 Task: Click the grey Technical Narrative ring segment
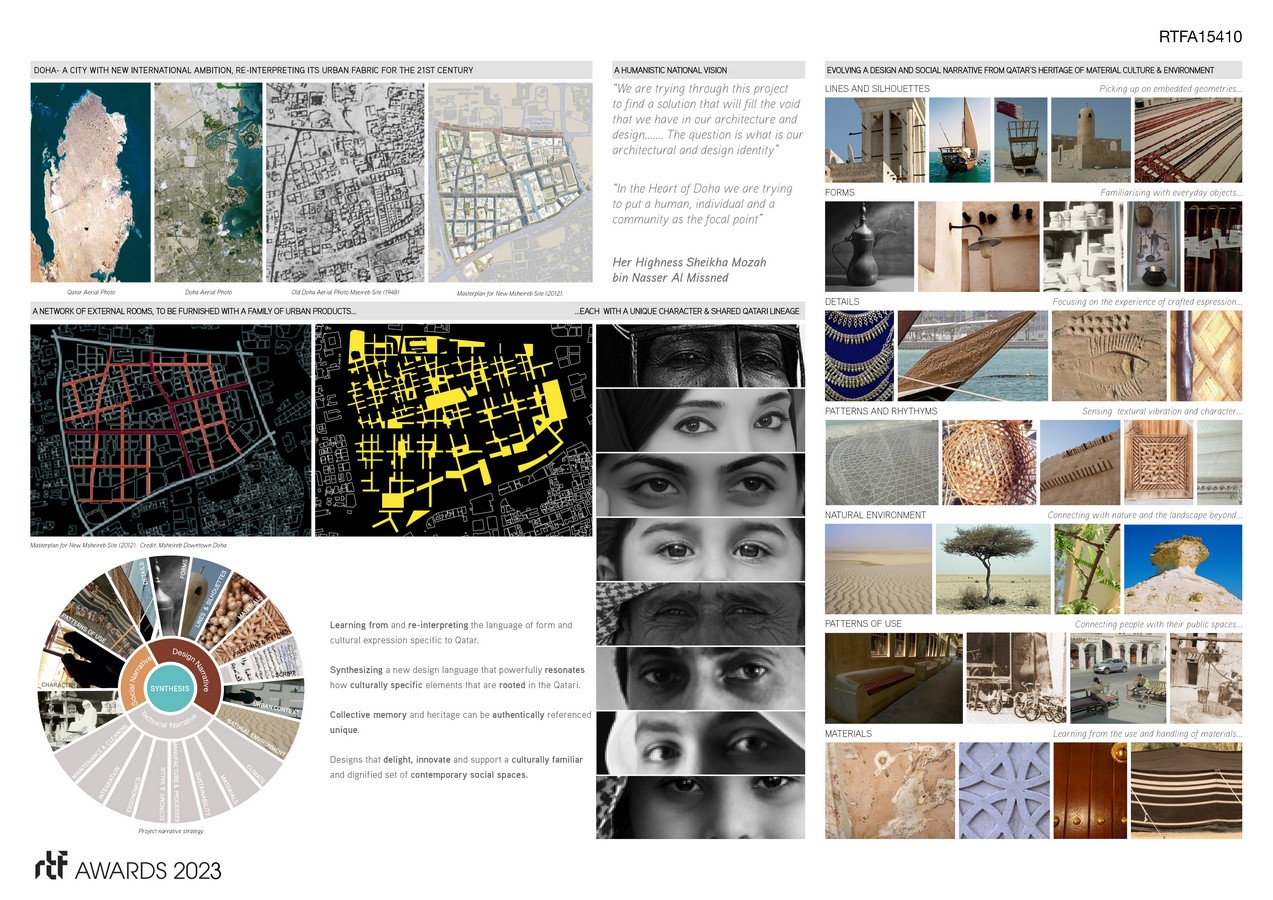170,728
